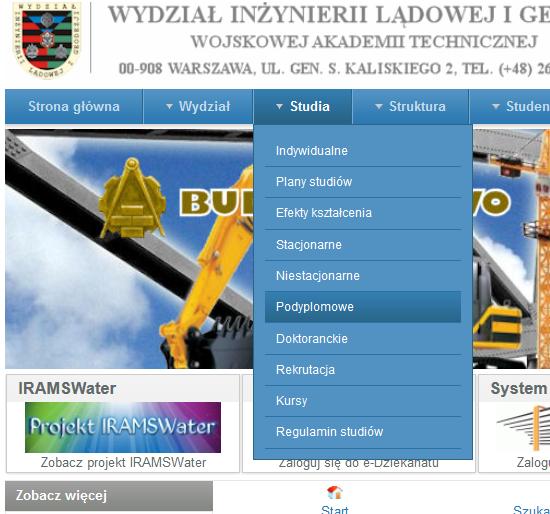Expand the Studenci dropdown arrow
The image size is (550, 514).
(495, 106)
